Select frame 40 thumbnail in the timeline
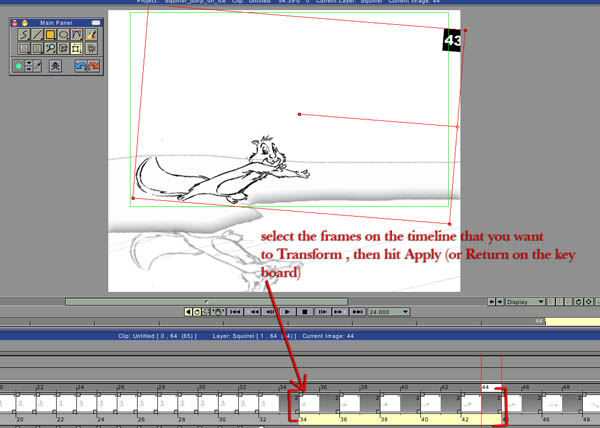The image size is (600, 428). coord(430,404)
